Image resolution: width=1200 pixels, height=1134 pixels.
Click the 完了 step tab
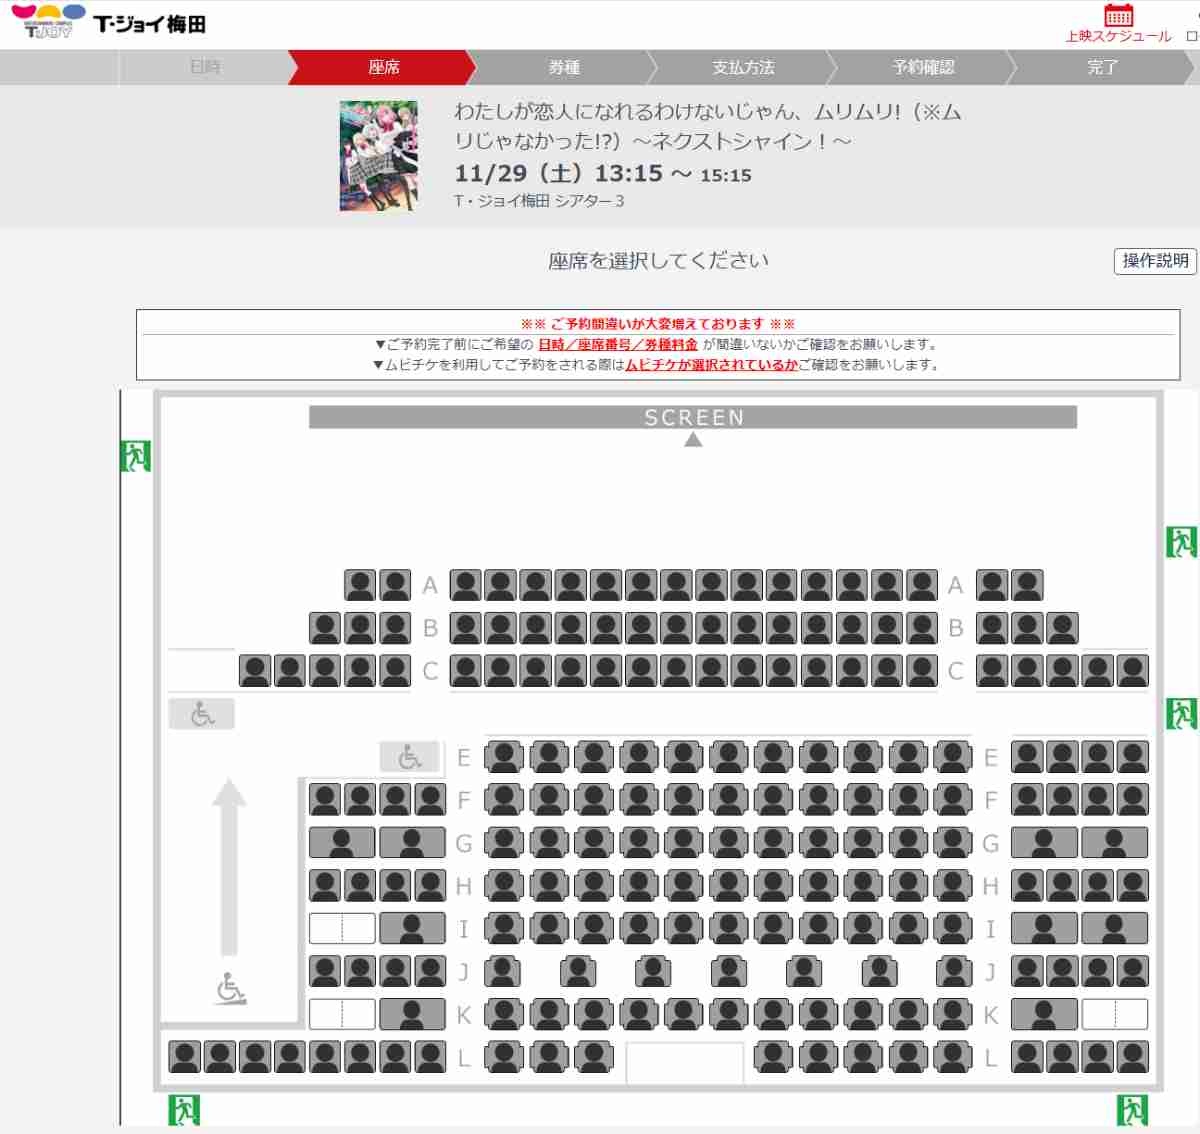tap(1102, 67)
